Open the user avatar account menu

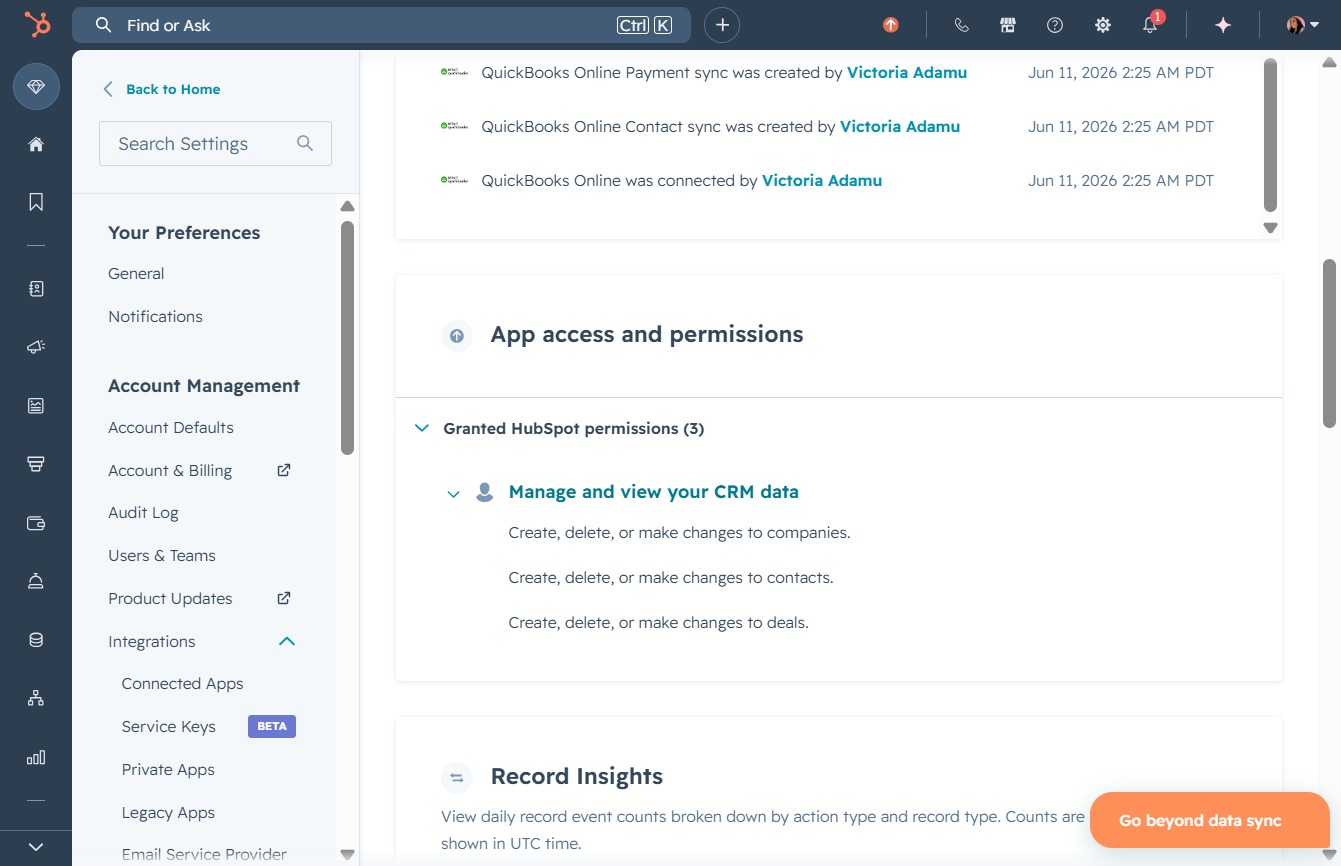pos(1302,25)
